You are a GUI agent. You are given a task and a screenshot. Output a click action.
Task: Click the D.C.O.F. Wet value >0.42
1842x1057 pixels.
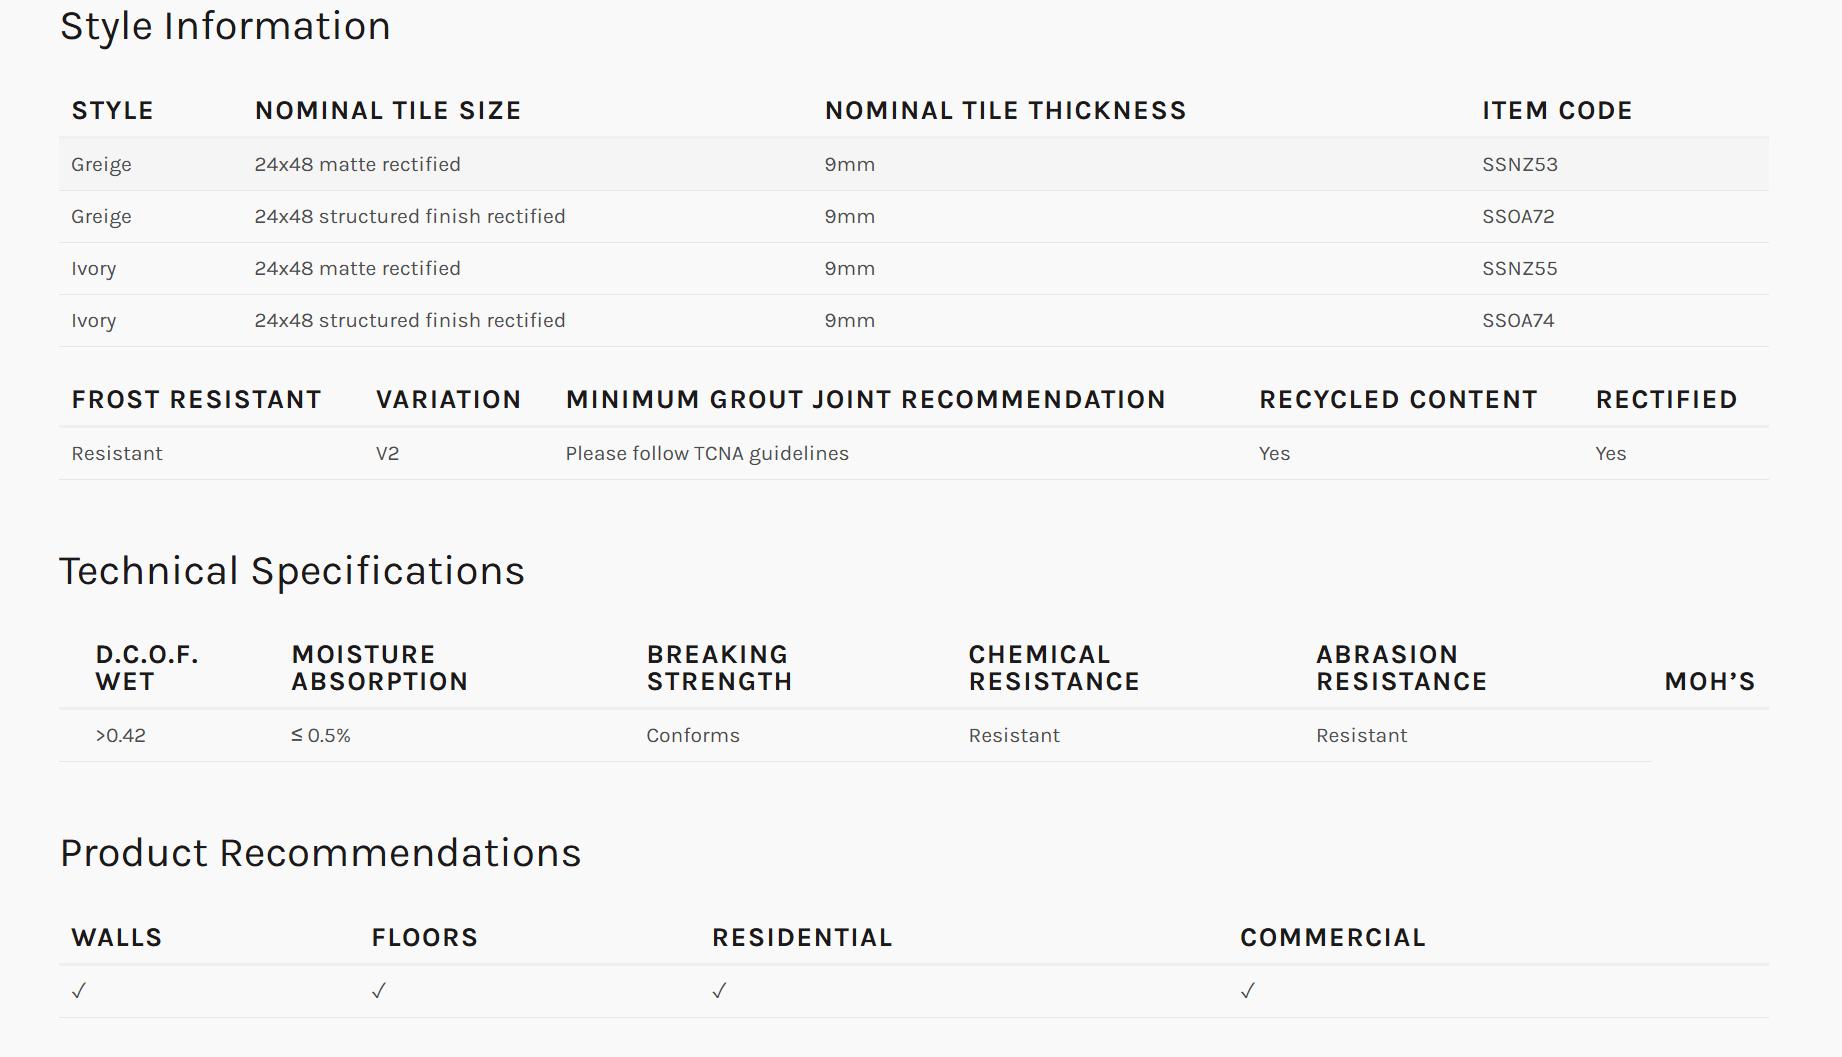pyautogui.click(x=121, y=735)
